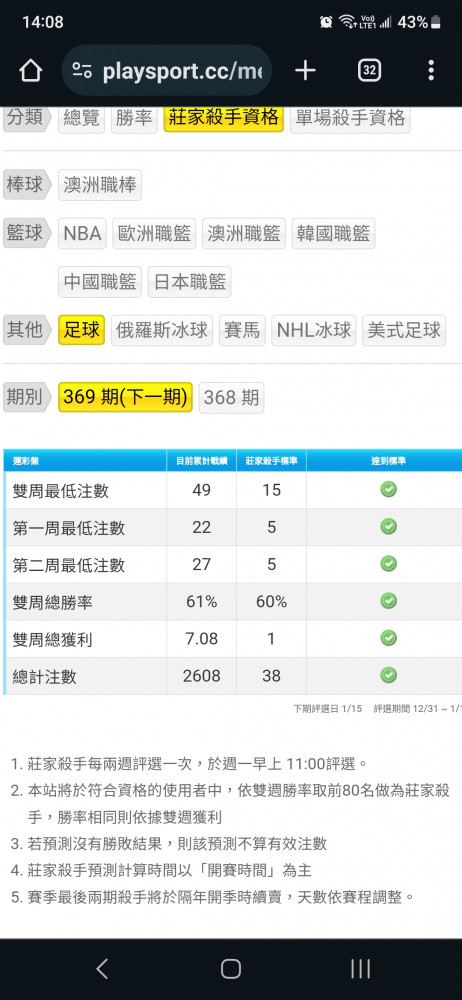Screen dimensions: 462x1000
Task: Open a new tab with plus icon
Action: 305,71
